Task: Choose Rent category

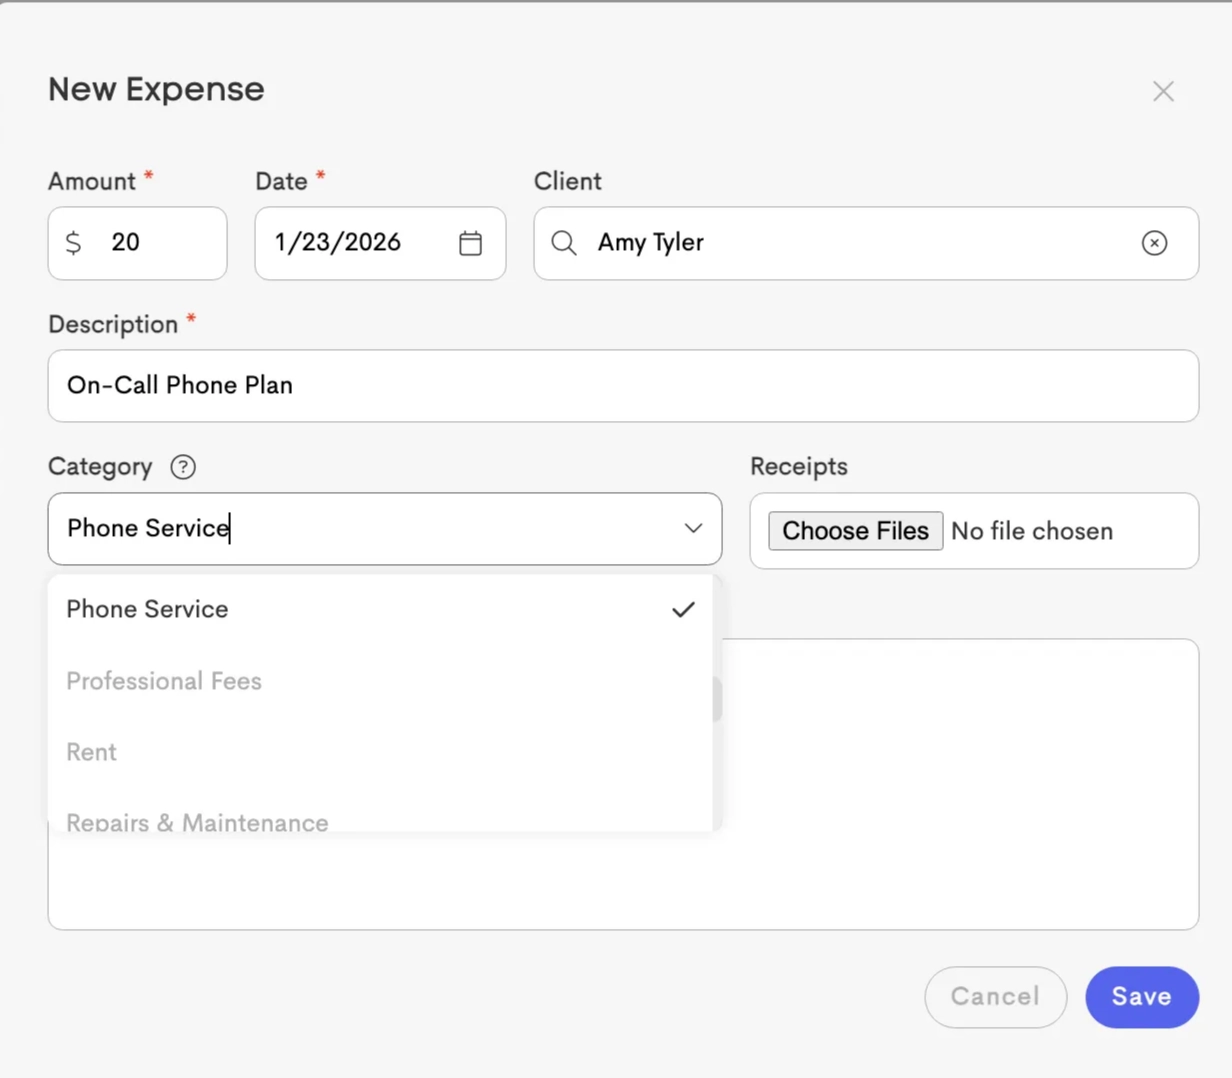Action: point(380,752)
